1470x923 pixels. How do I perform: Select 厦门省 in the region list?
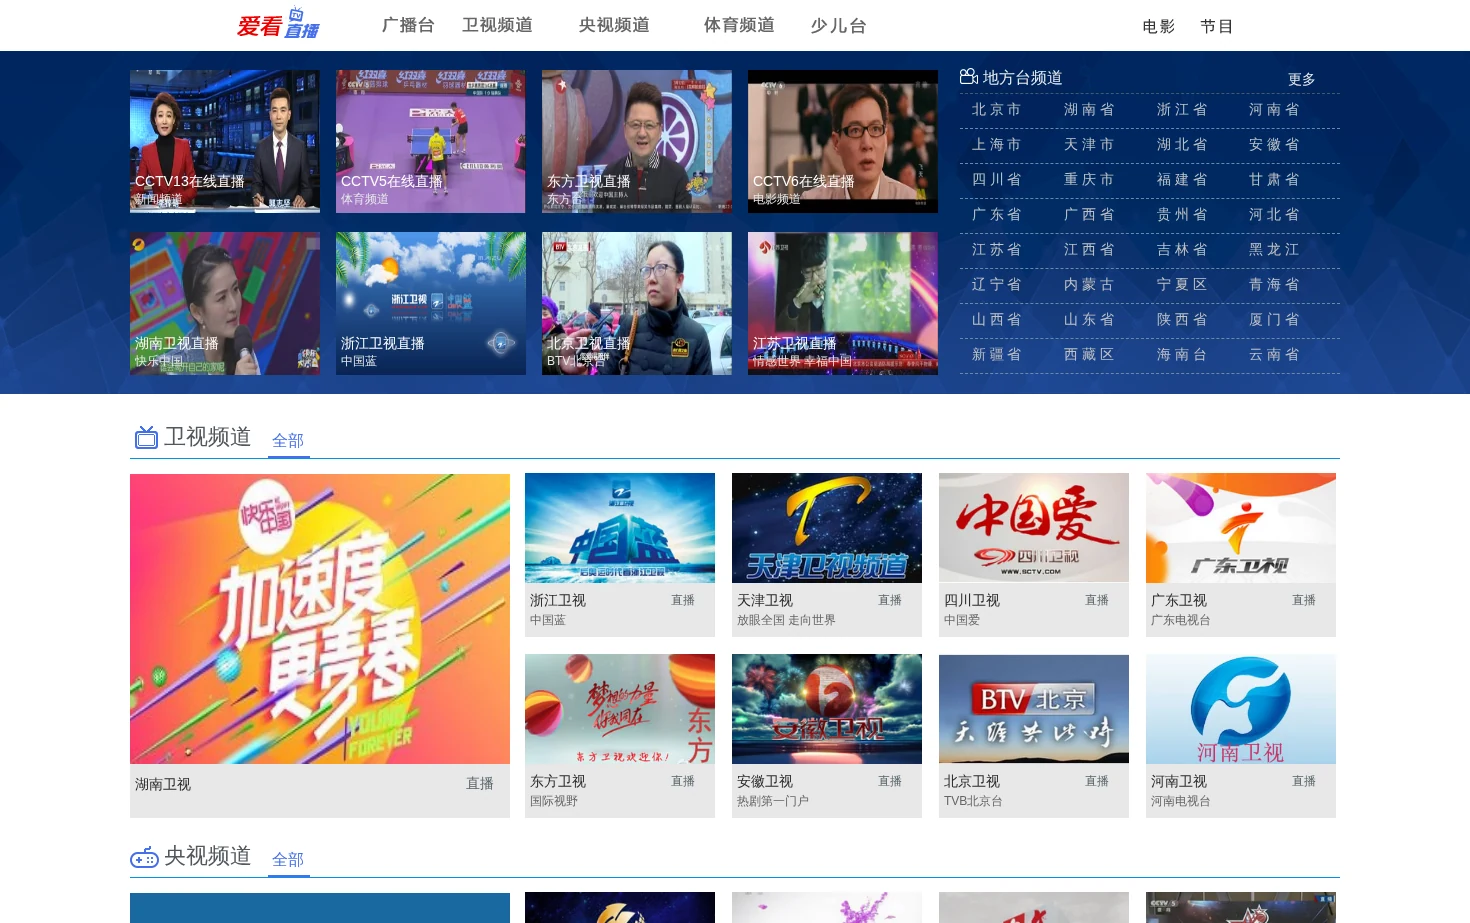coord(1274,320)
